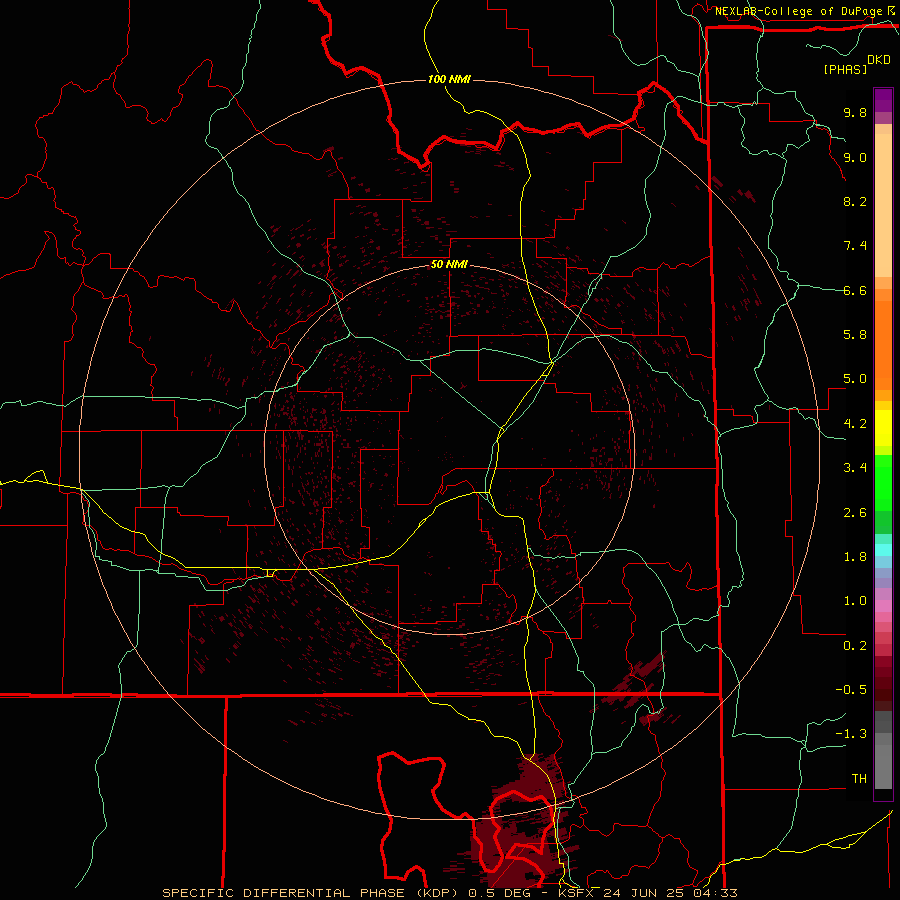Click the [PHAS] legend unit label

(x=845, y=69)
